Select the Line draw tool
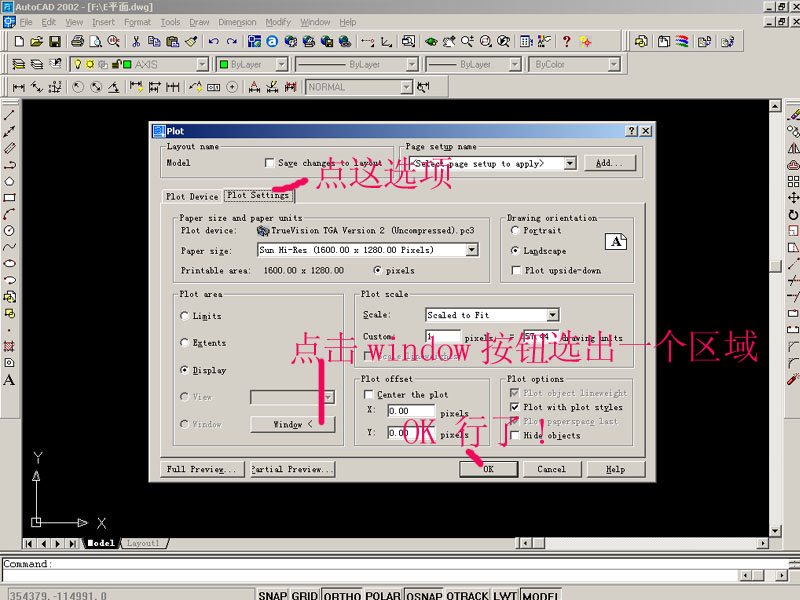The height and width of the screenshot is (600, 800). pyautogui.click(x=9, y=115)
